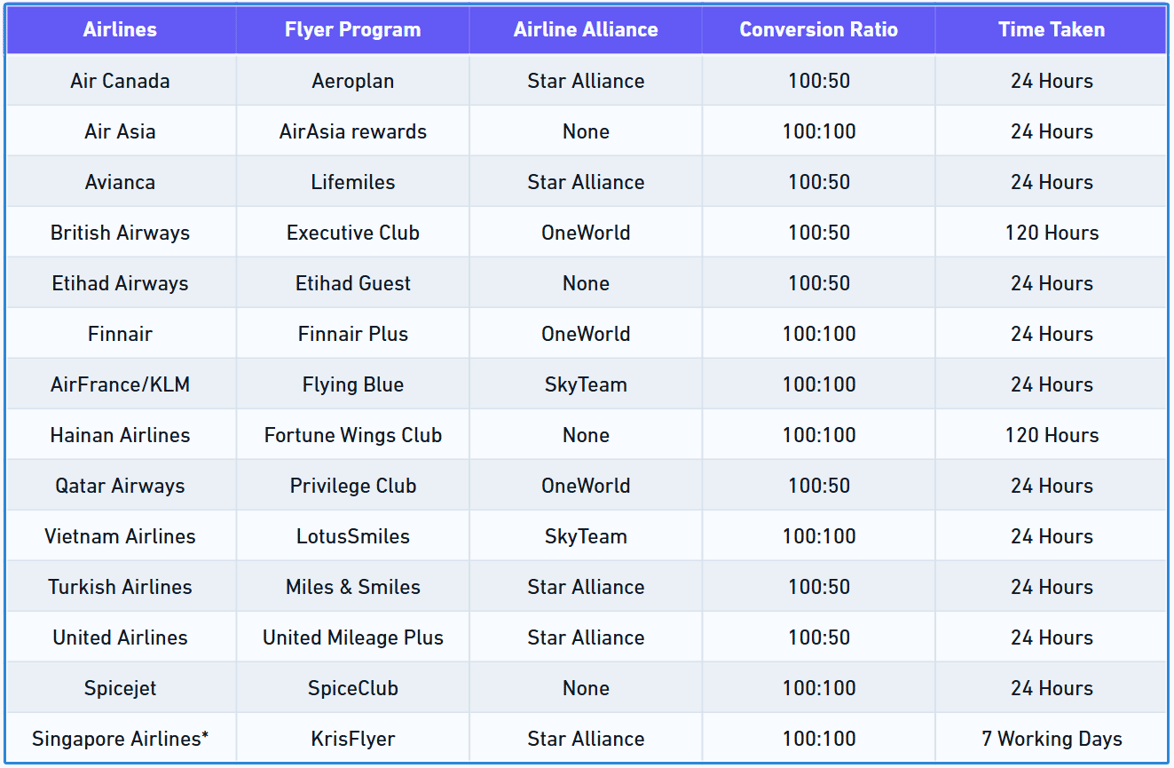This screenshot has width=1174, height=768.
Task: Select the United Mileage Plus cell
Action: (x=352, y=638)
